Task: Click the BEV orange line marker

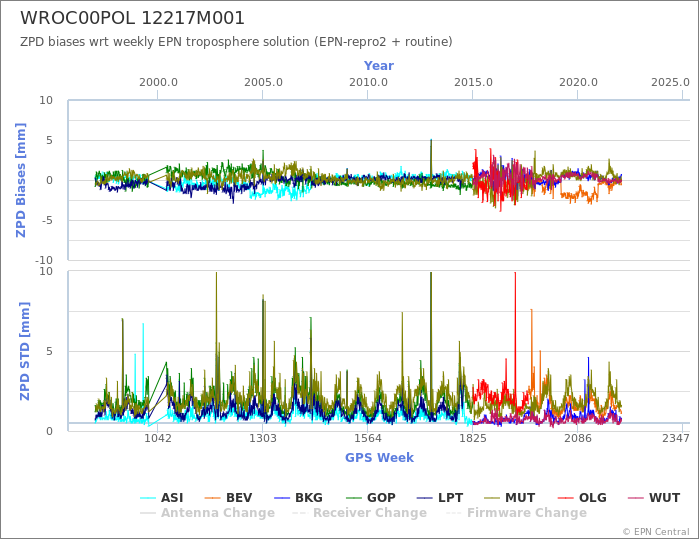Action: click(x=212, y=498)
